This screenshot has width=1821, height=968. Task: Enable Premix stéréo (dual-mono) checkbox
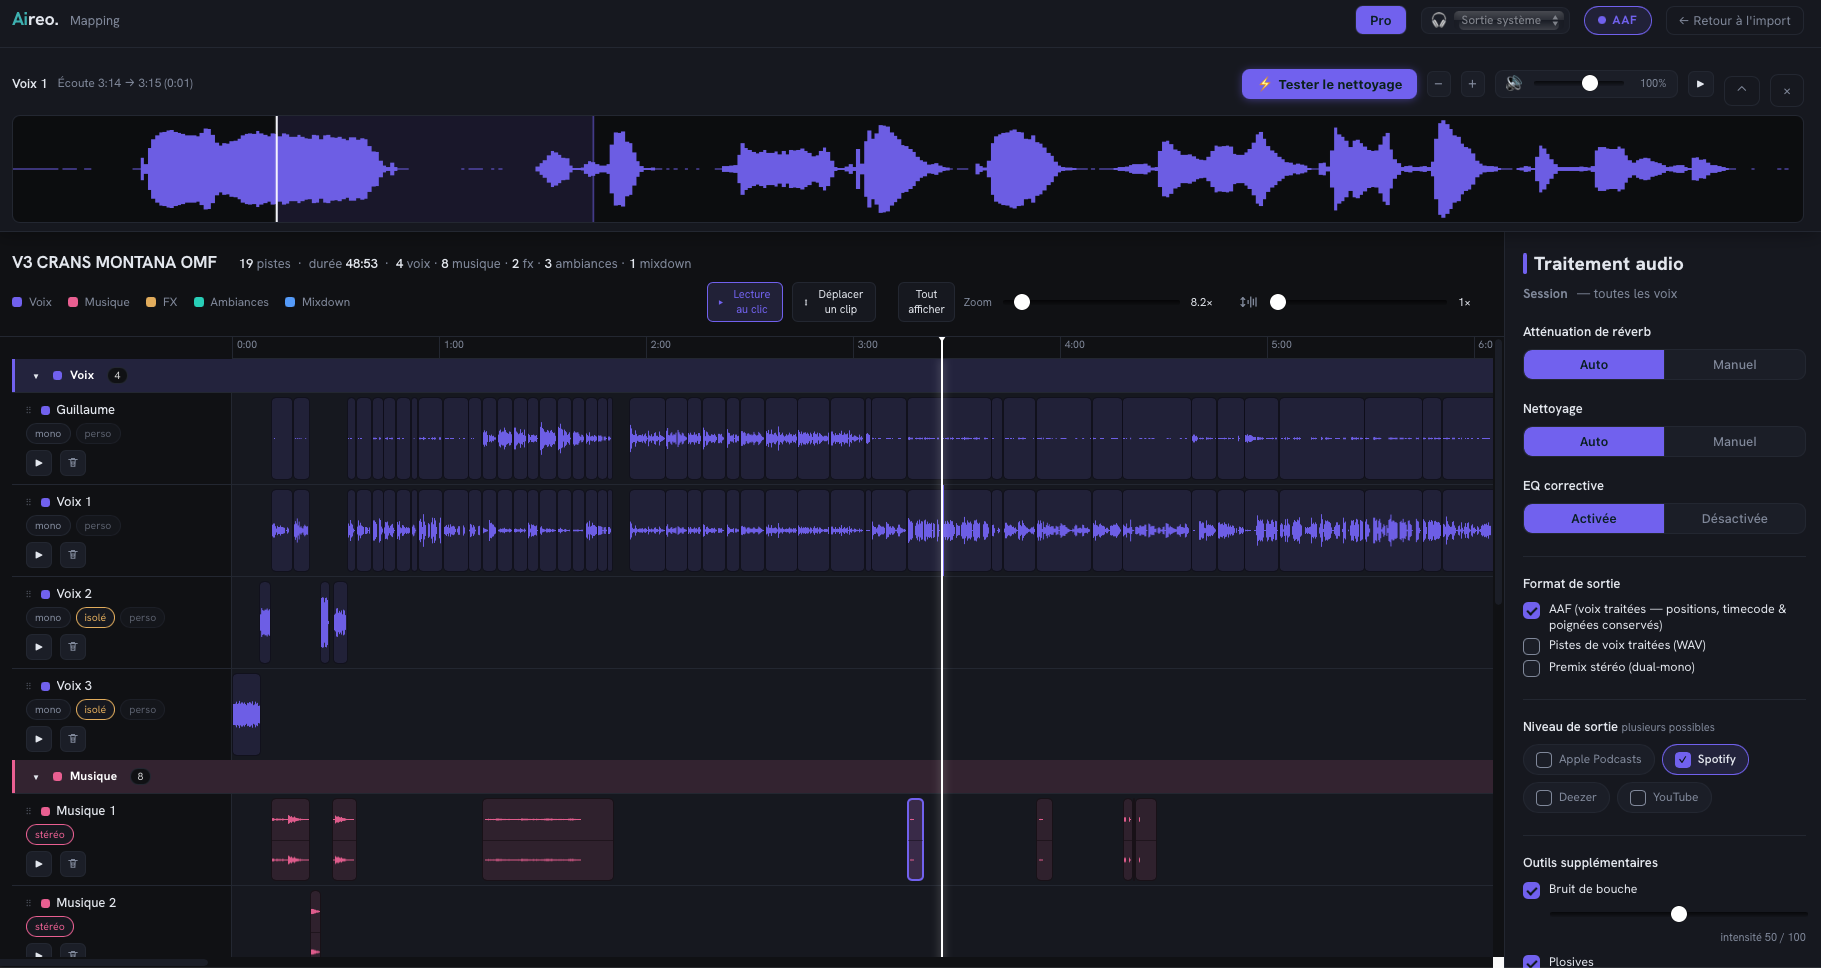click(x=1531, y=668)
